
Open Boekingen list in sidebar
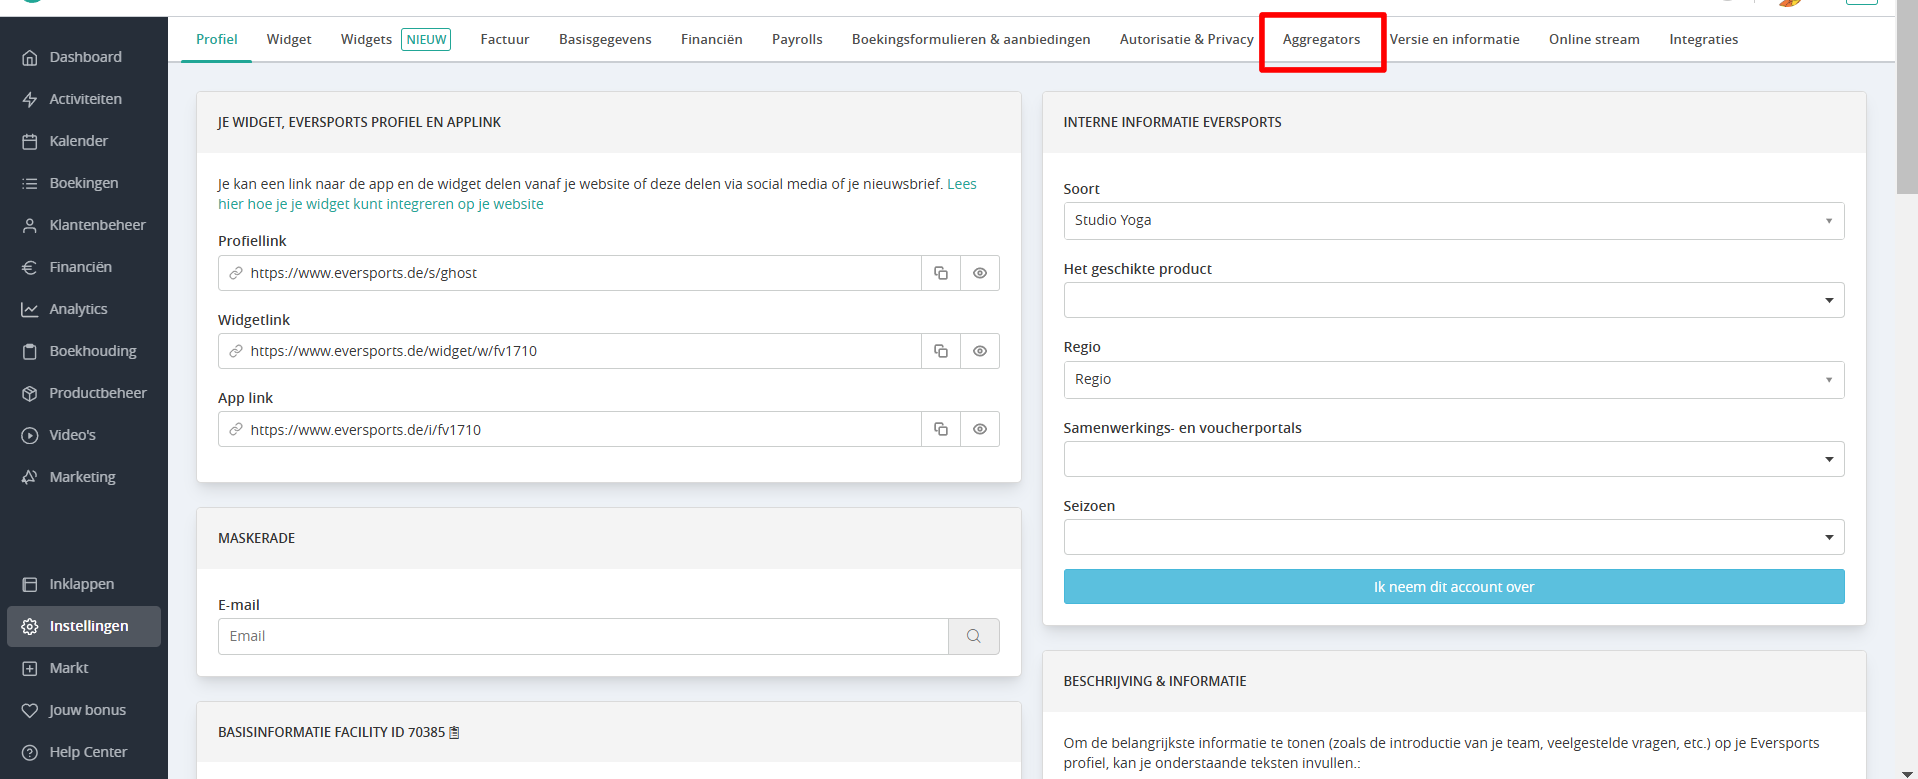pos(84,183)
